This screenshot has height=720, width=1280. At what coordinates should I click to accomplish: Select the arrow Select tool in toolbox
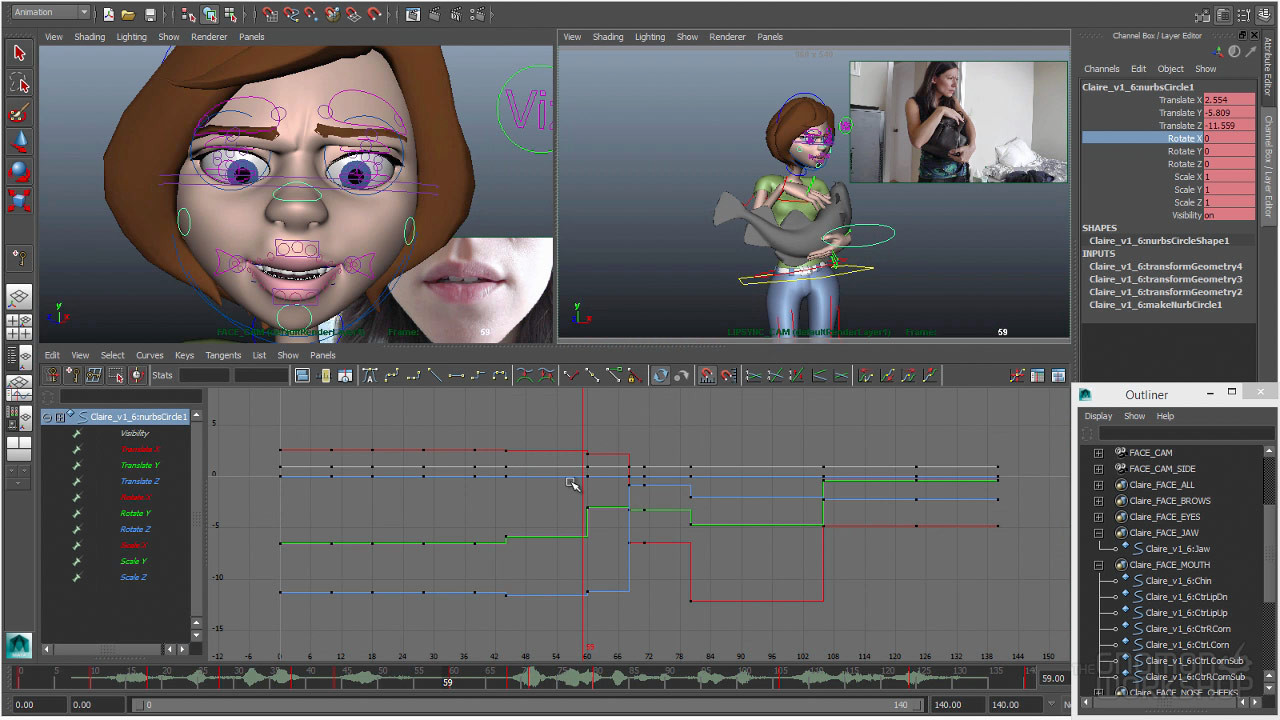tap(19, 53)
